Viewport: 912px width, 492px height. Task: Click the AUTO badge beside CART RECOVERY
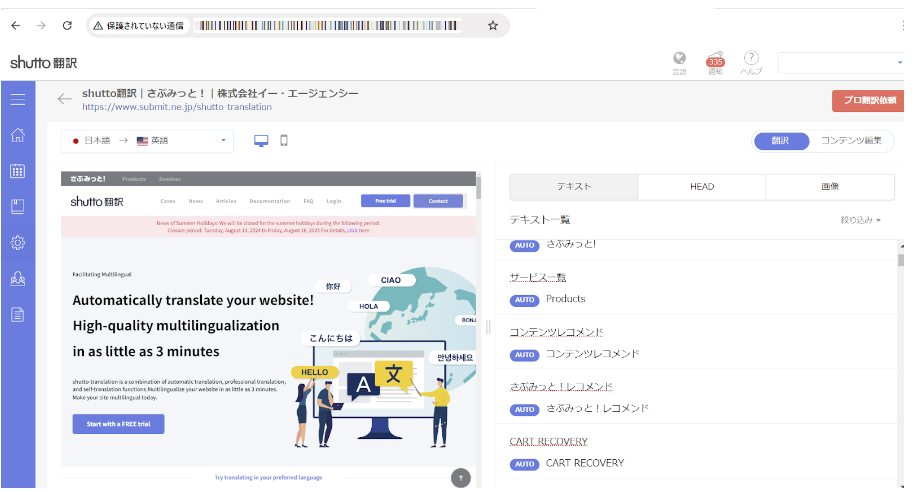pos(525,464)
